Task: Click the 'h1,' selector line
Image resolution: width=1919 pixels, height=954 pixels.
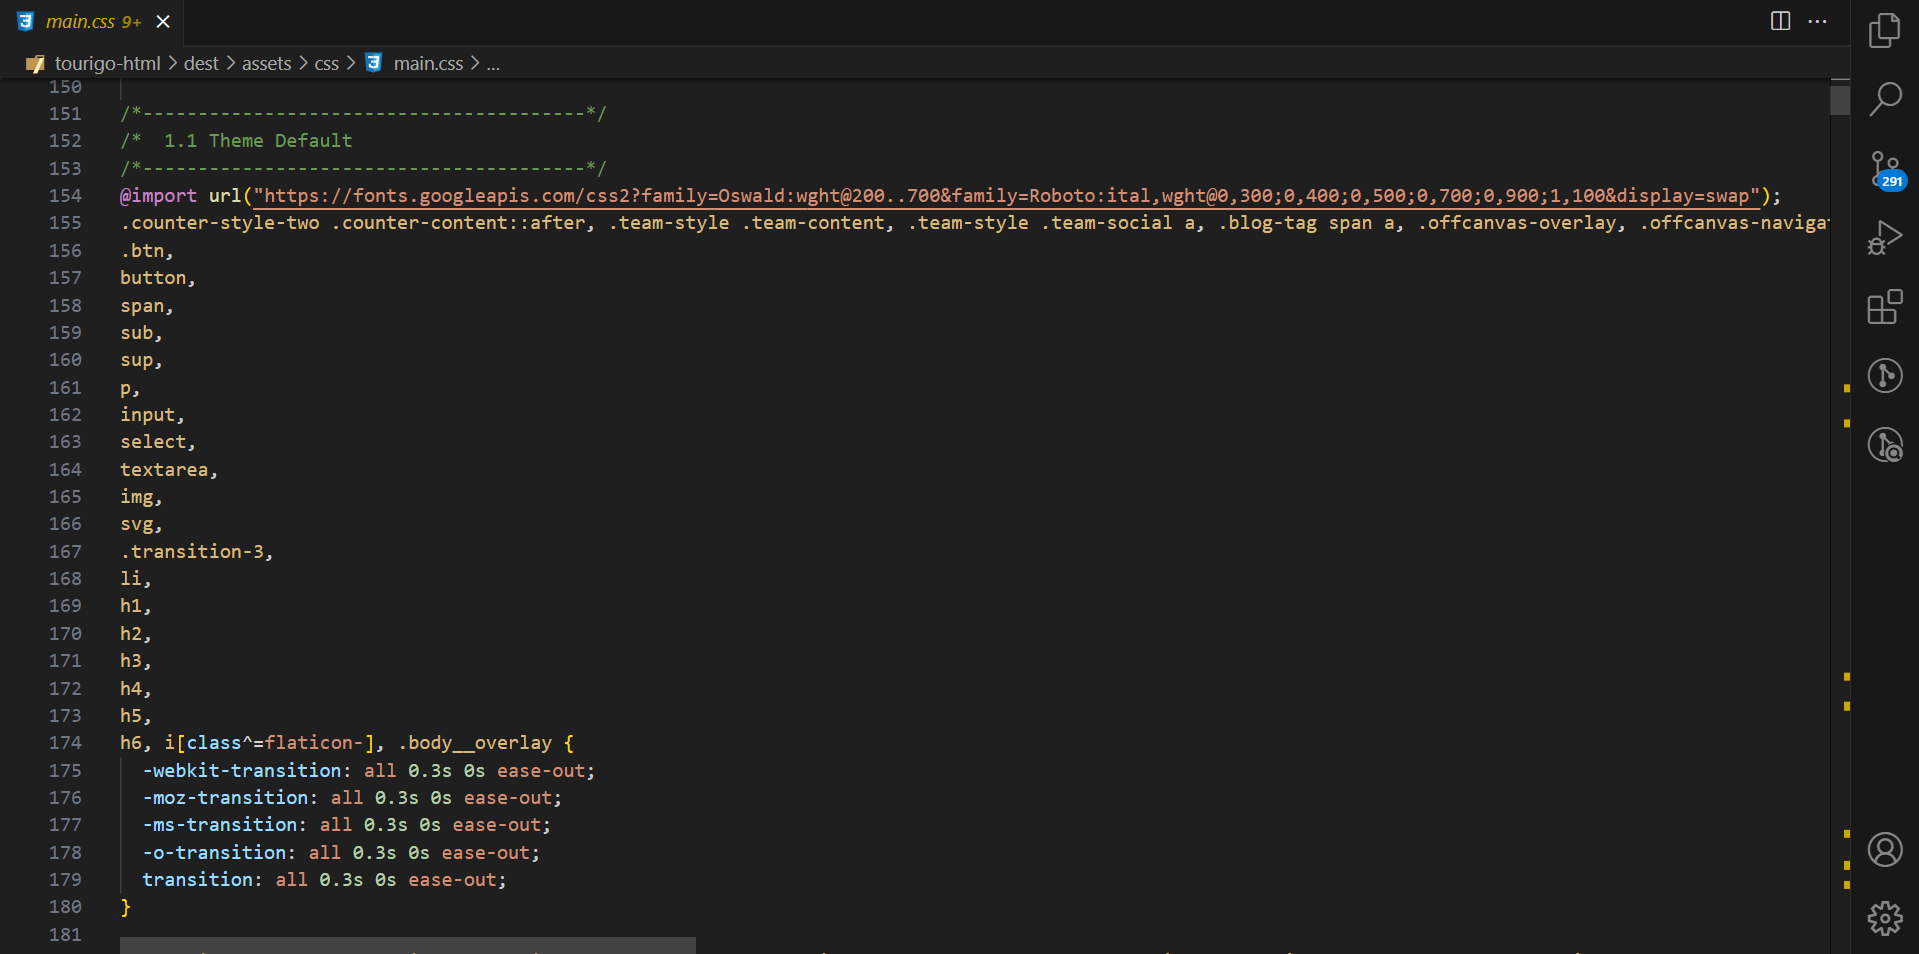Action: 135,606
